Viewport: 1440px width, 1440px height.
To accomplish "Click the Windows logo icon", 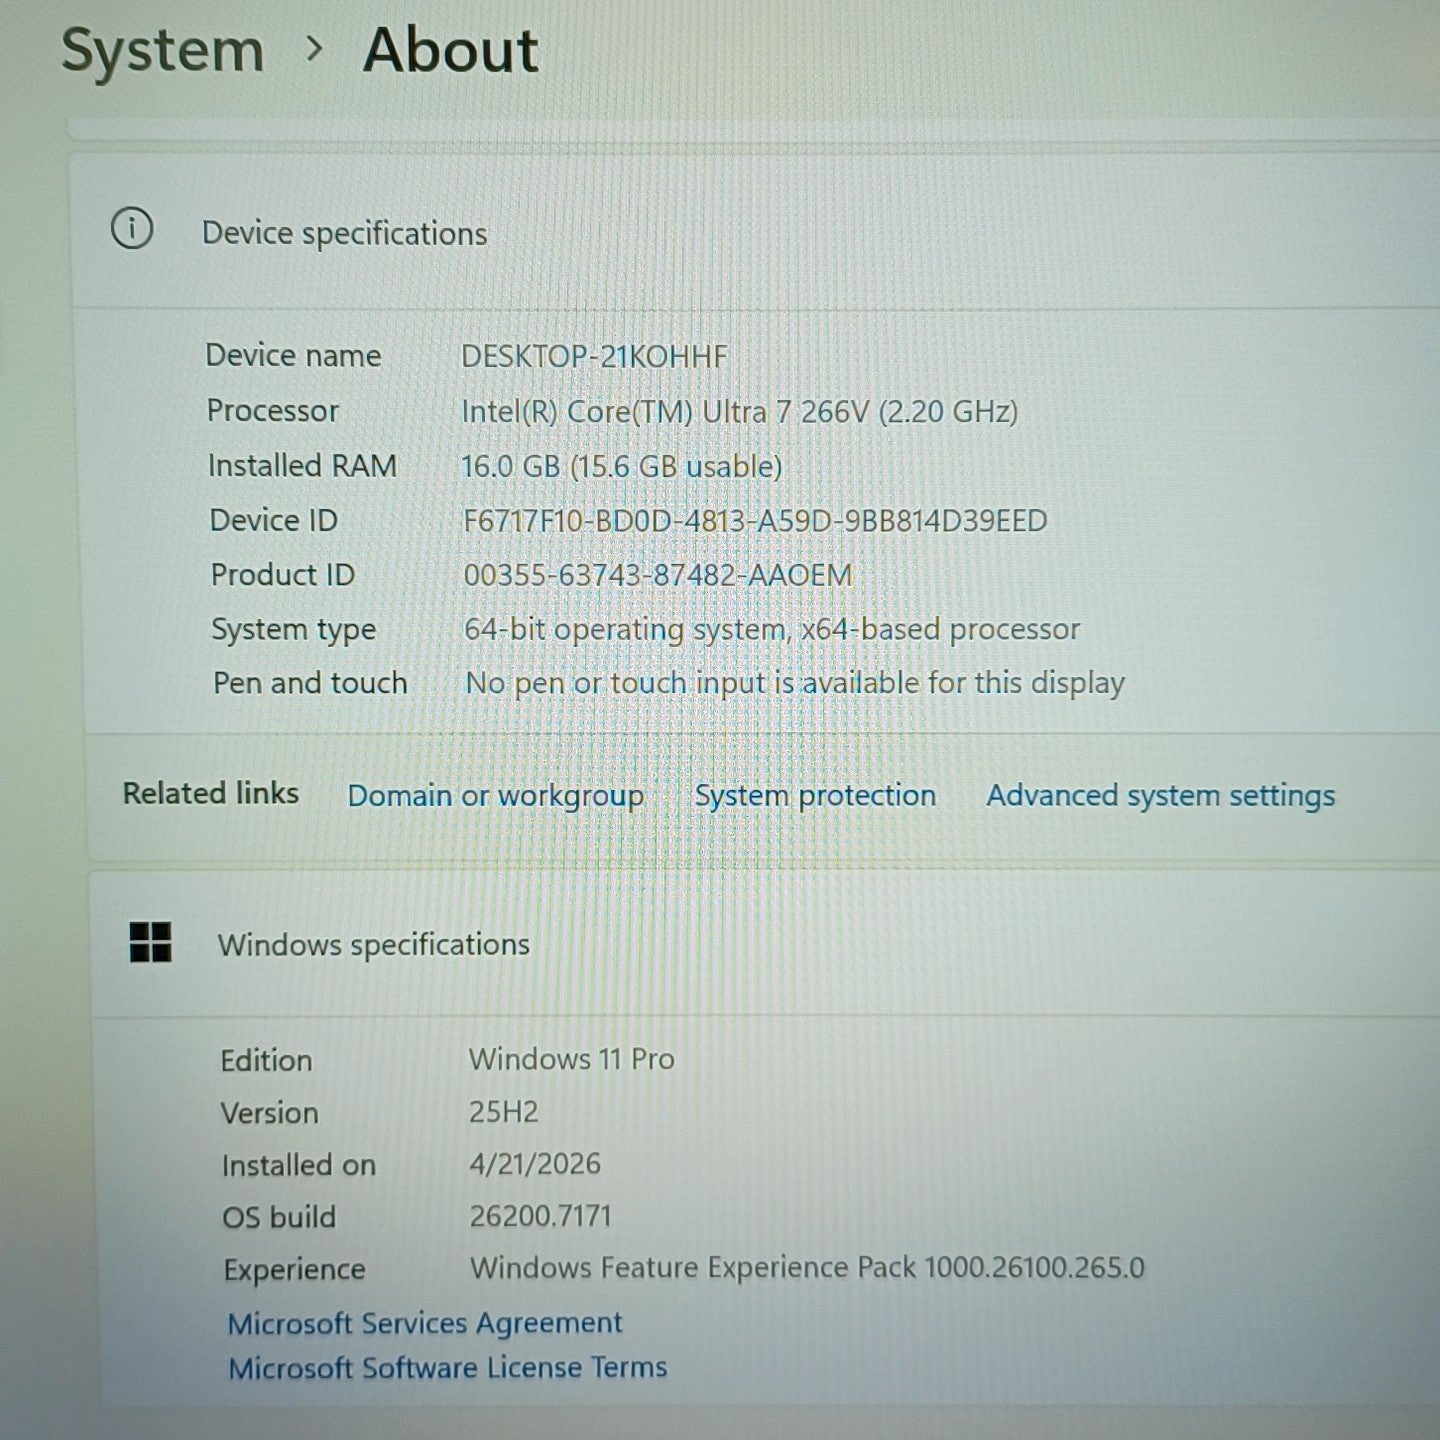I will (151, 942).
